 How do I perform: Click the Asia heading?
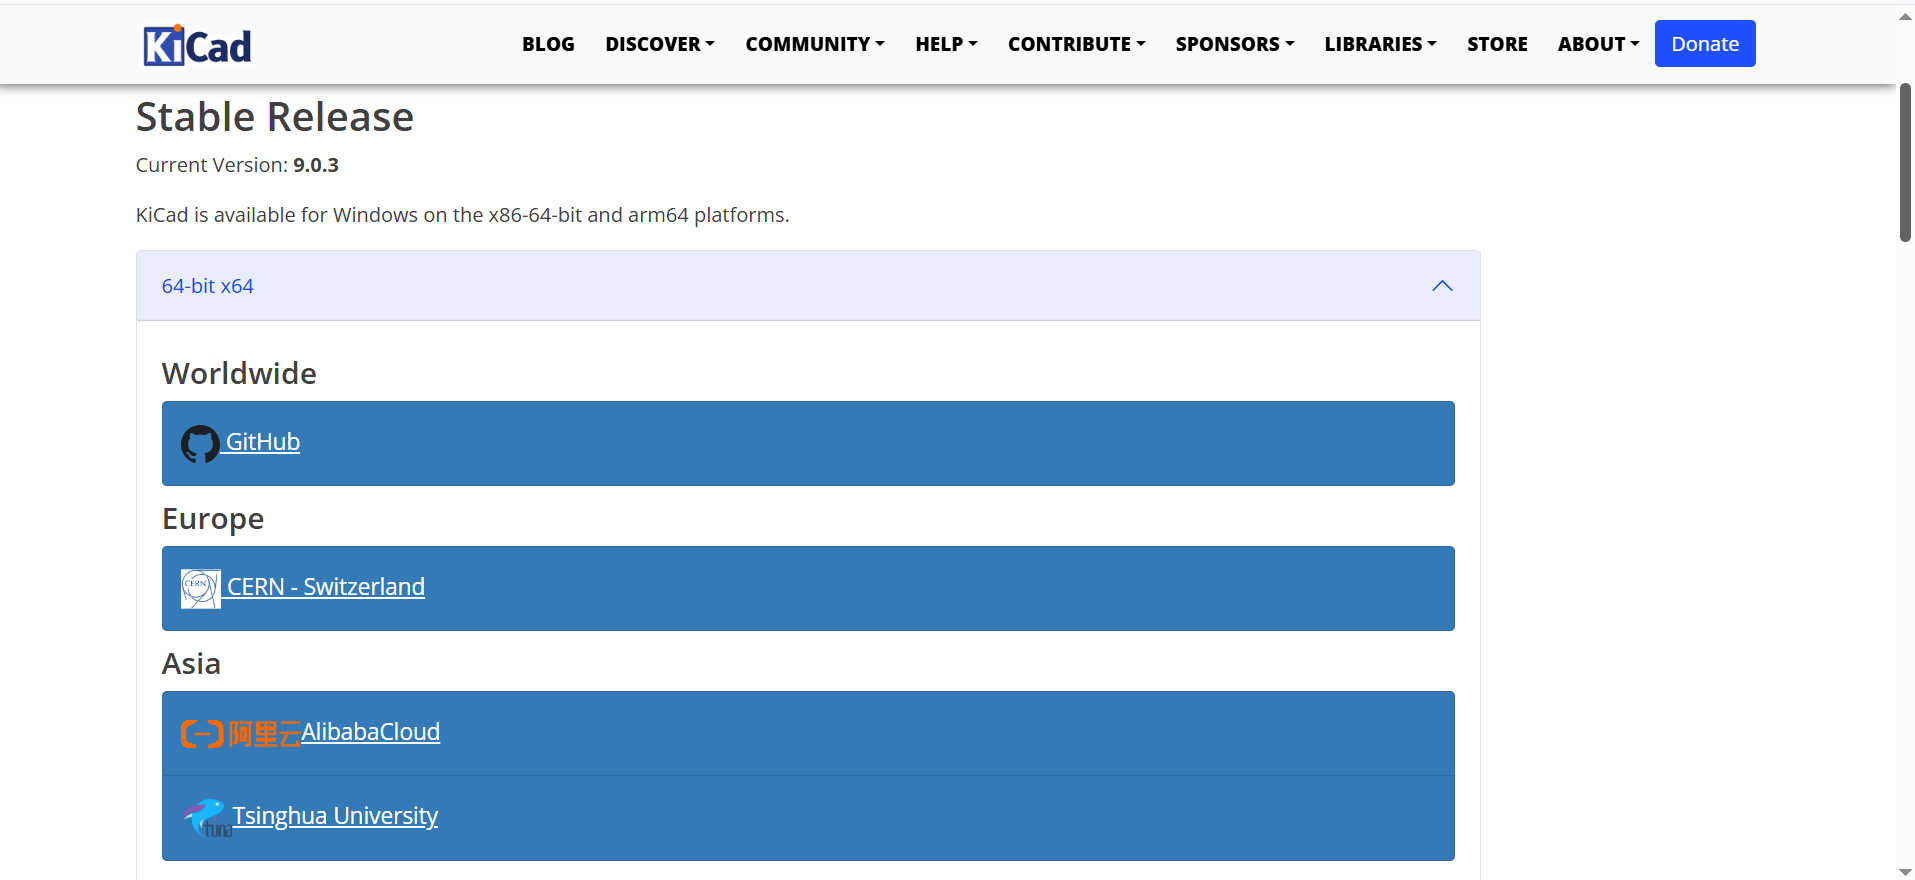tap(191, 664)
